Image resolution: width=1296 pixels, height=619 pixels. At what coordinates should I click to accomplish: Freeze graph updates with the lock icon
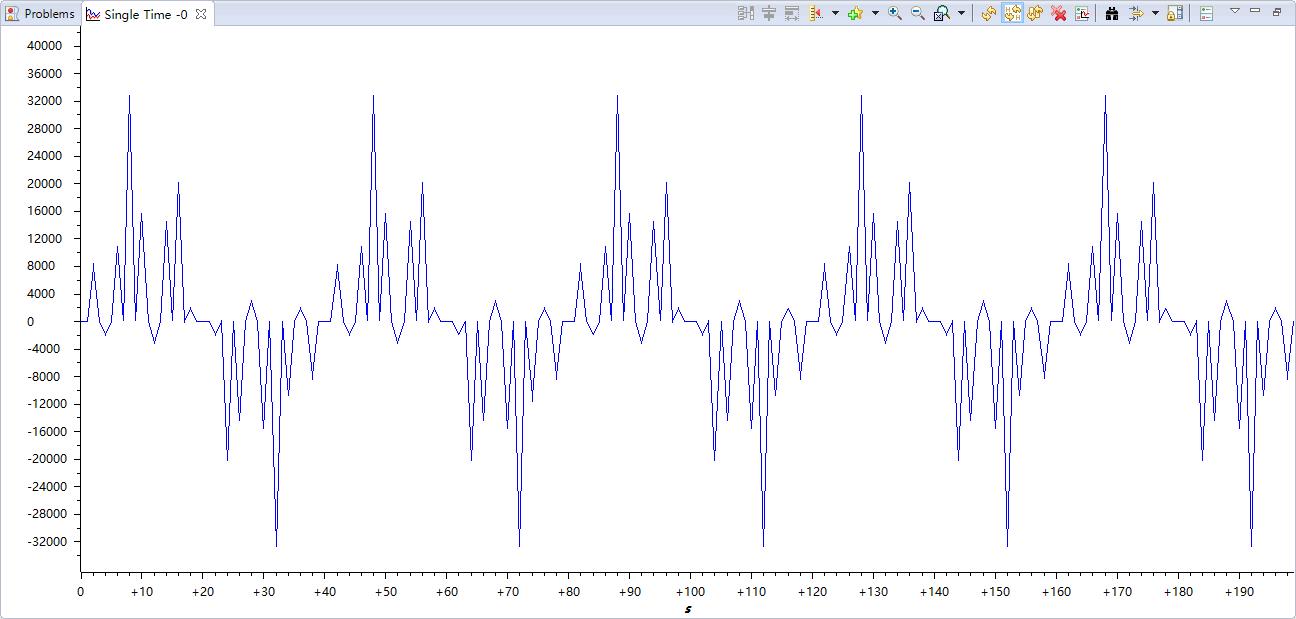[x=1173, y=13]
